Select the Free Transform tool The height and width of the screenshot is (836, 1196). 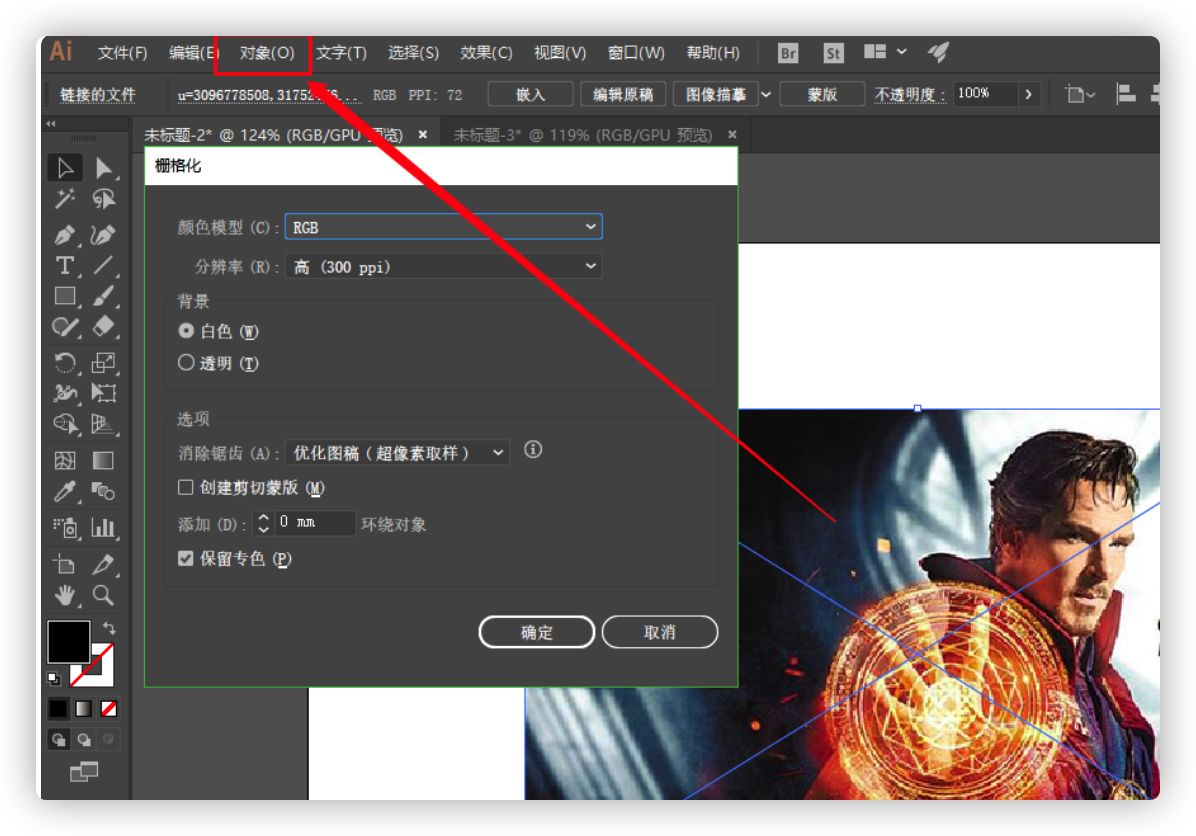pos(104,393)
